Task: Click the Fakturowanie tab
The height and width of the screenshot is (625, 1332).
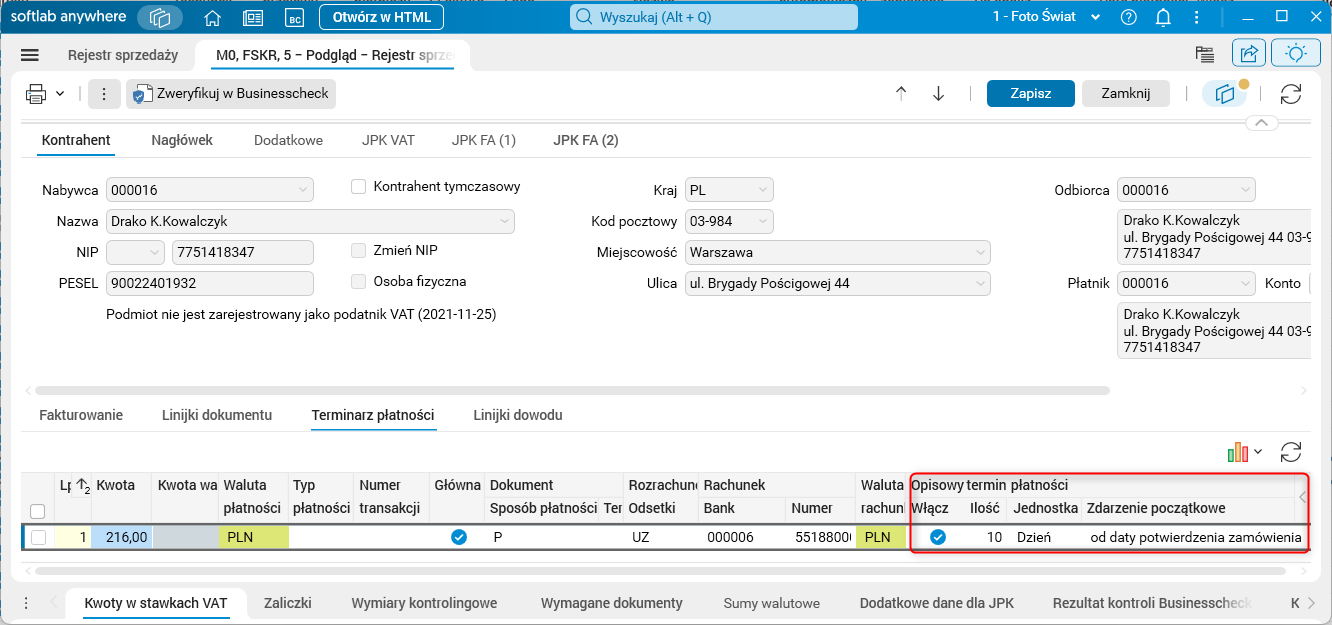Action: pyautogui.click(x=81, y=415)
